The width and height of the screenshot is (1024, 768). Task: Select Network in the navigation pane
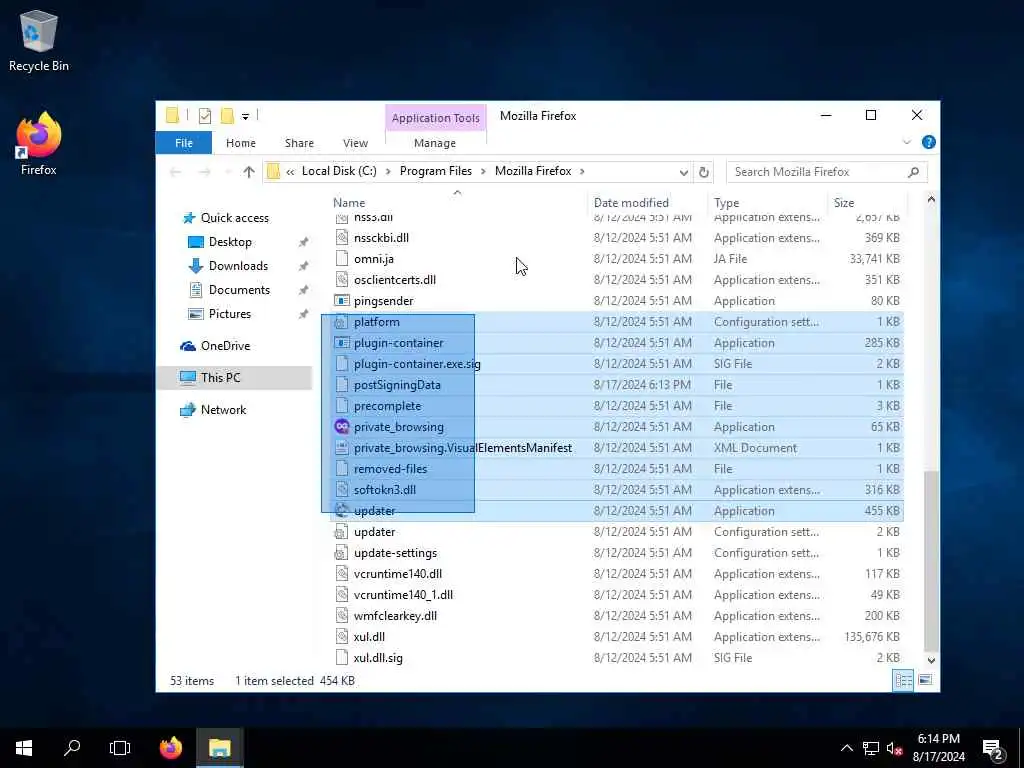(x=223, y=410)
